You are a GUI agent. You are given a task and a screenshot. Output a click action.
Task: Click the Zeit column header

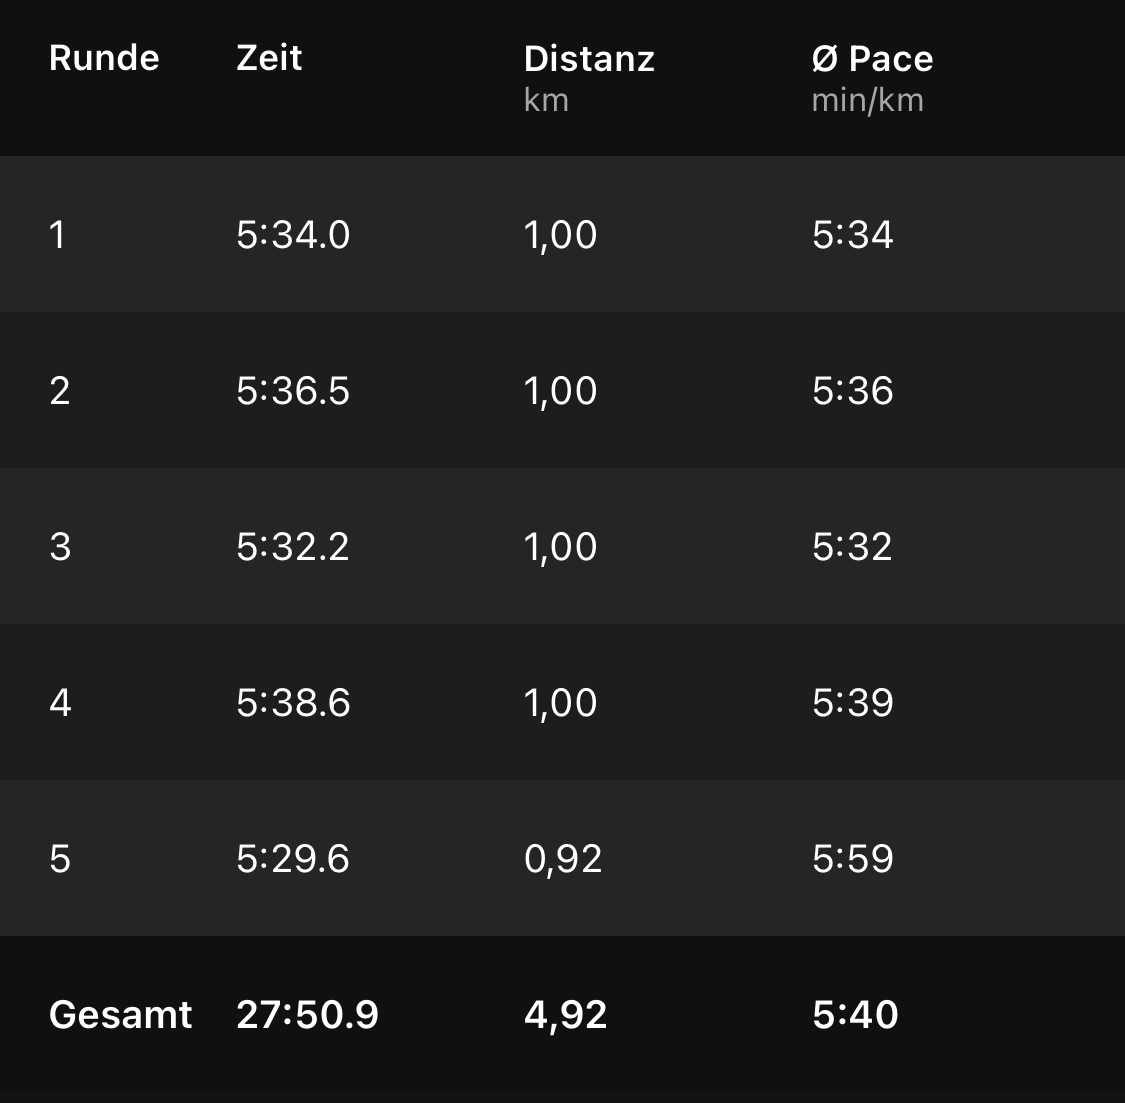(269, 58)
